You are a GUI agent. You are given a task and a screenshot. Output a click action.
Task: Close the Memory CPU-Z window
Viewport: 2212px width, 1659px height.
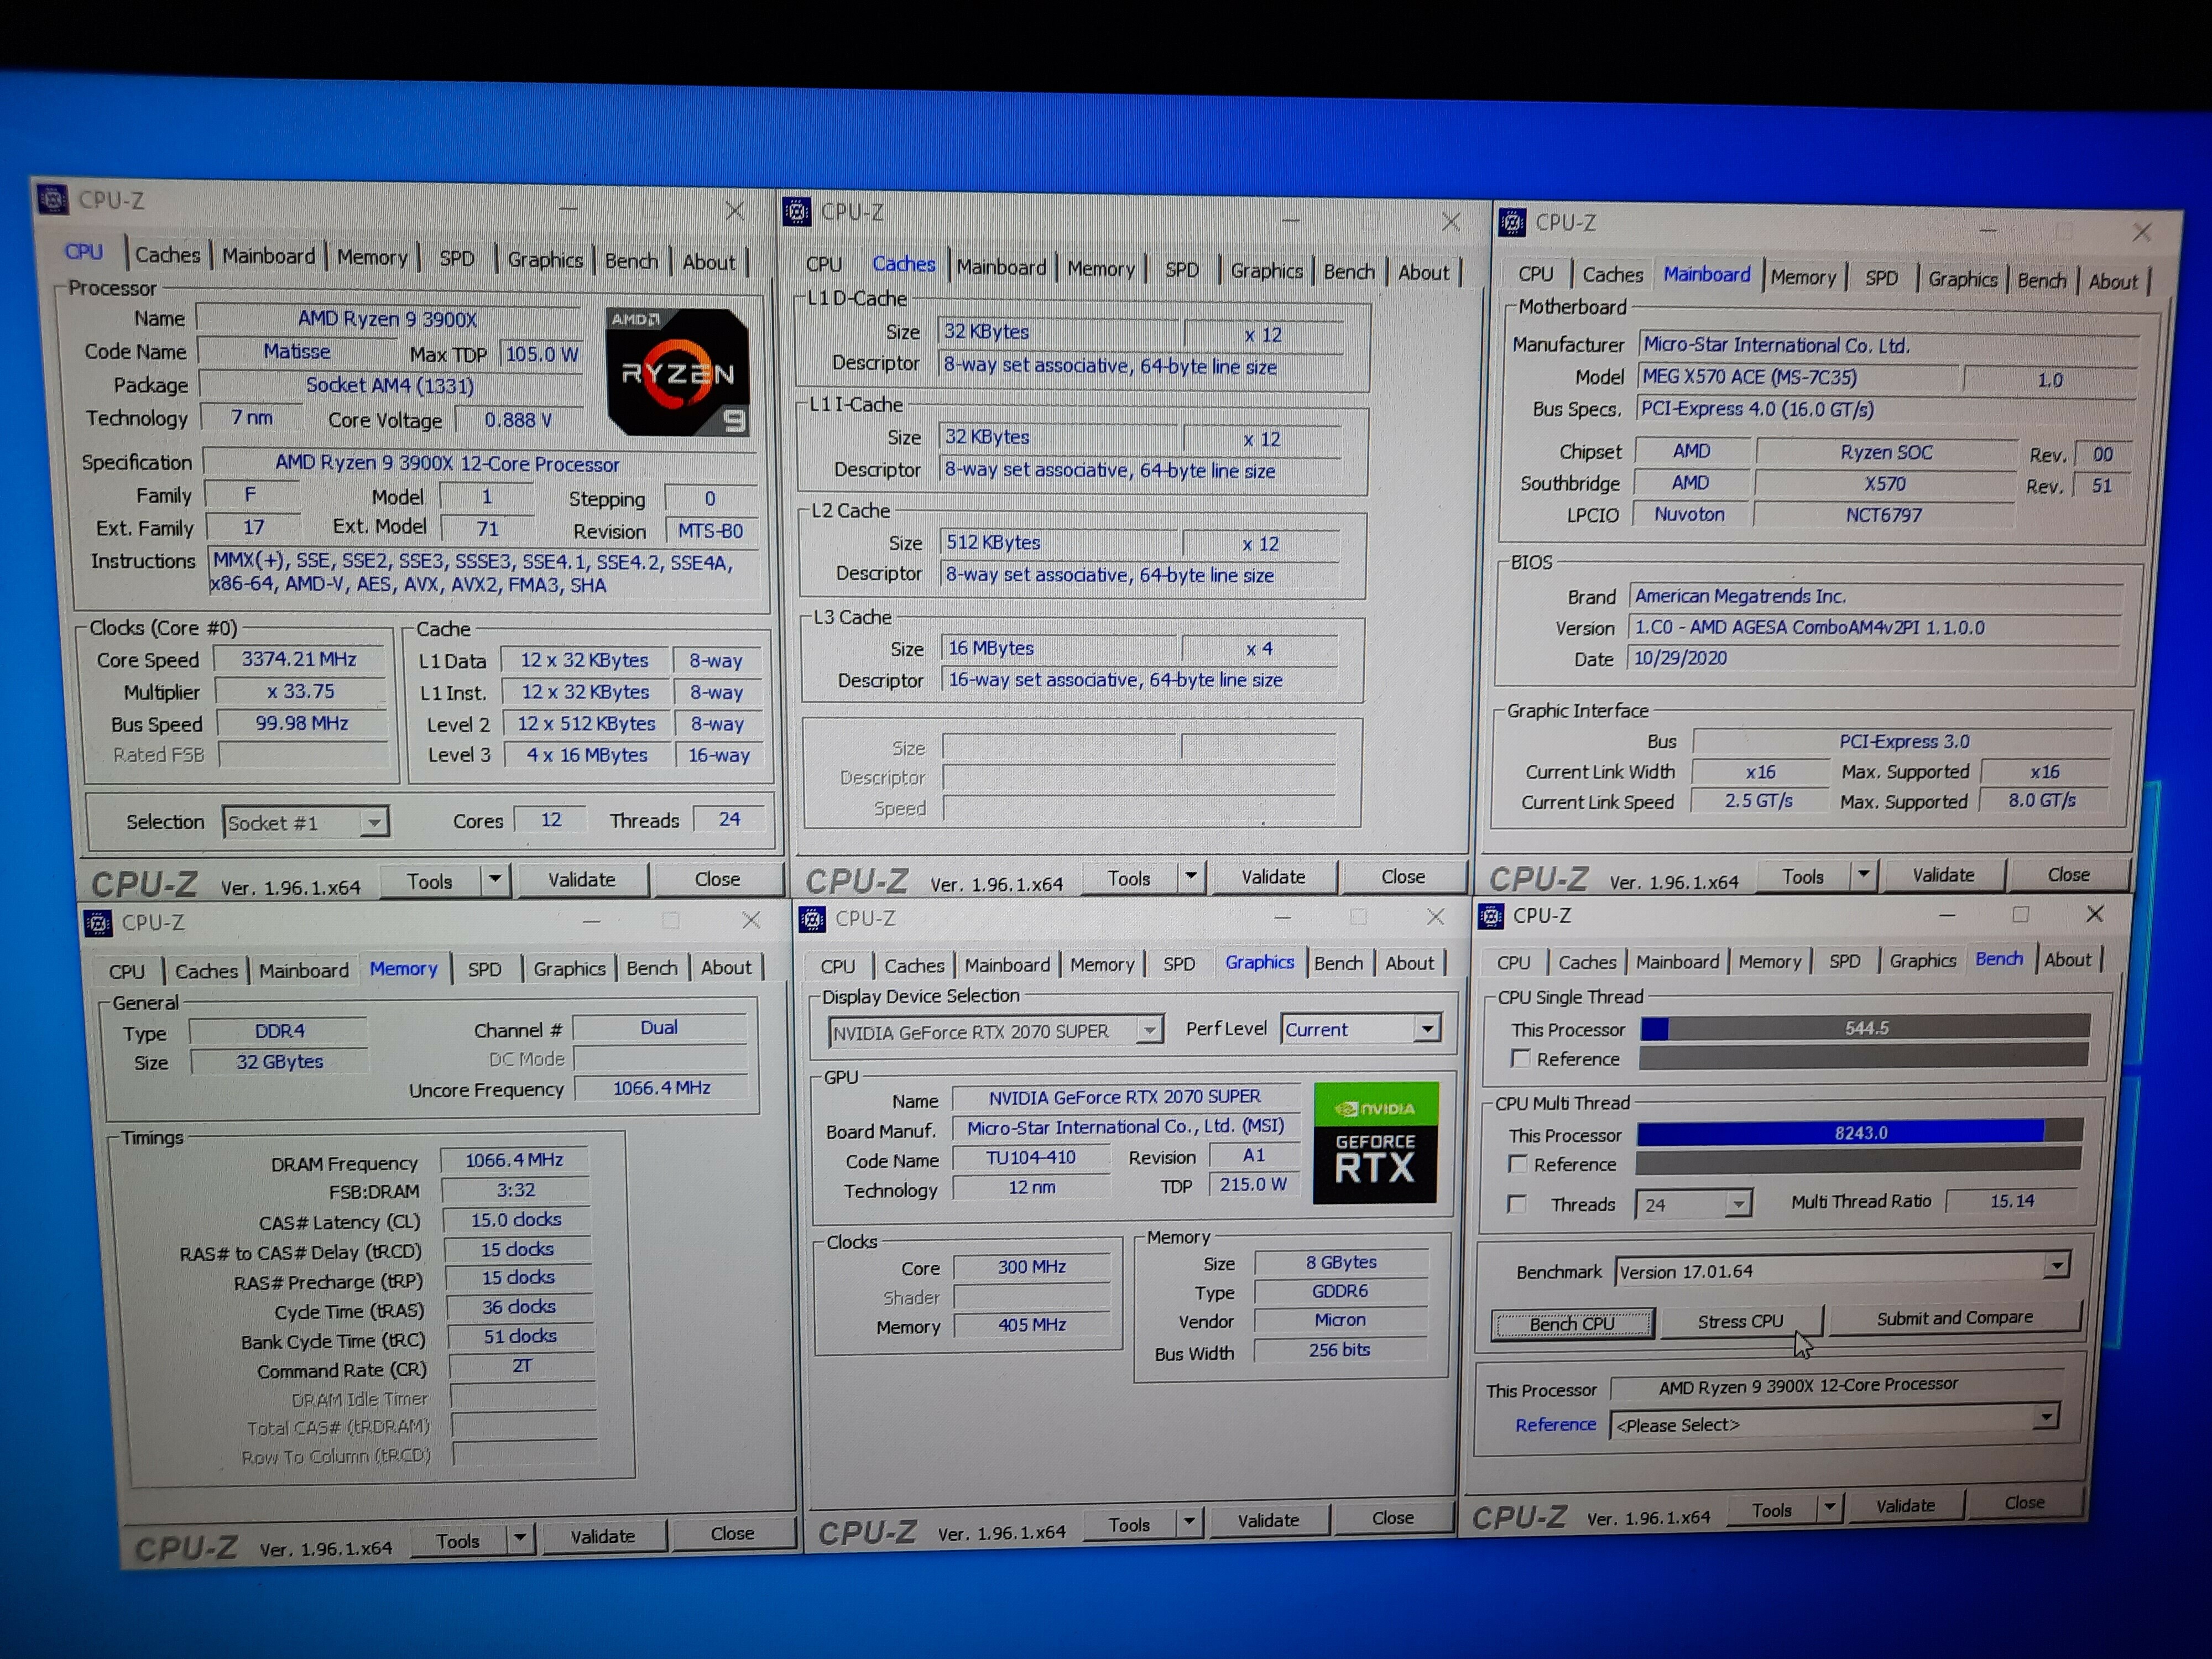[x=751, y=920]
